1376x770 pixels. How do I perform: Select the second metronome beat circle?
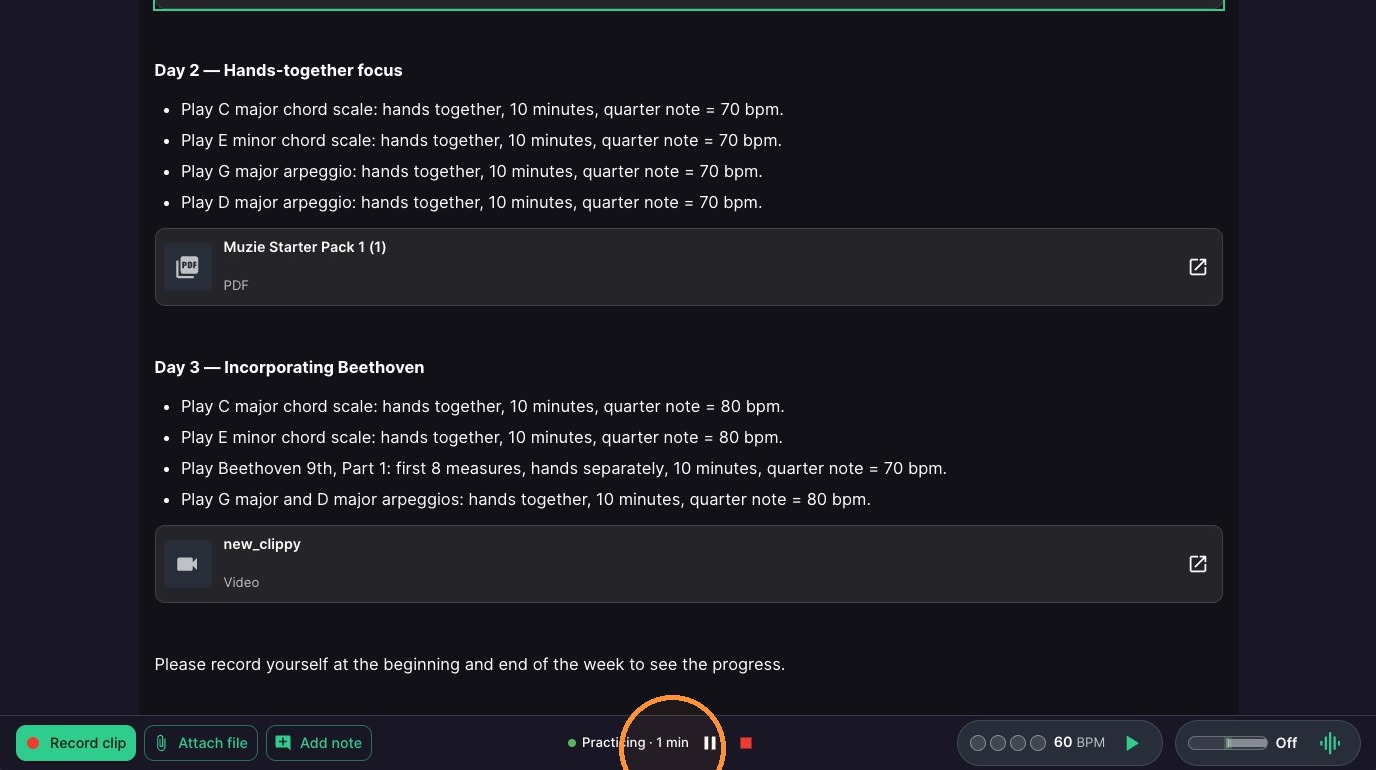tap(998, 743)
